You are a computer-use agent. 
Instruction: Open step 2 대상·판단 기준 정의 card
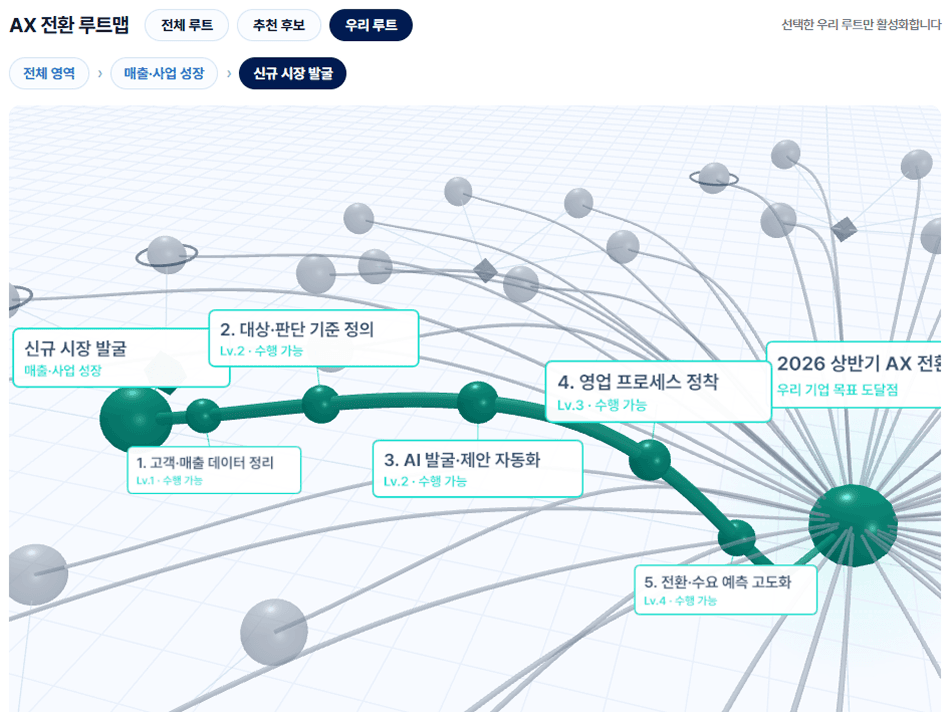(x=314, y=338)
